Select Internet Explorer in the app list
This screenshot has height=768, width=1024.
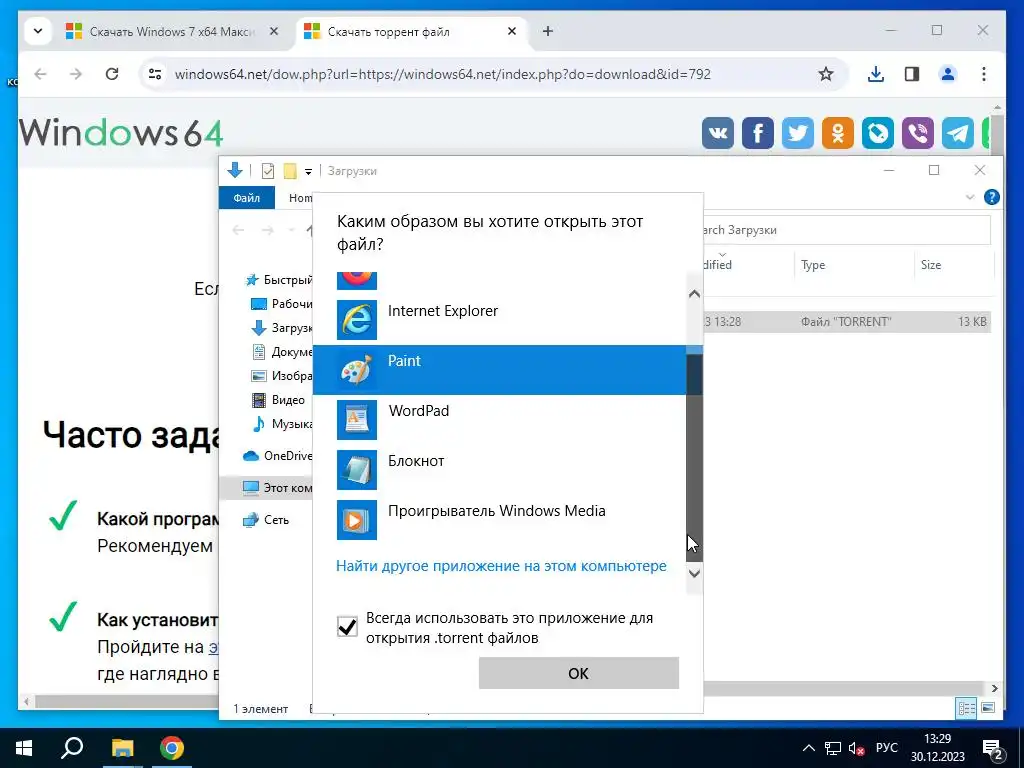(500, 319)
